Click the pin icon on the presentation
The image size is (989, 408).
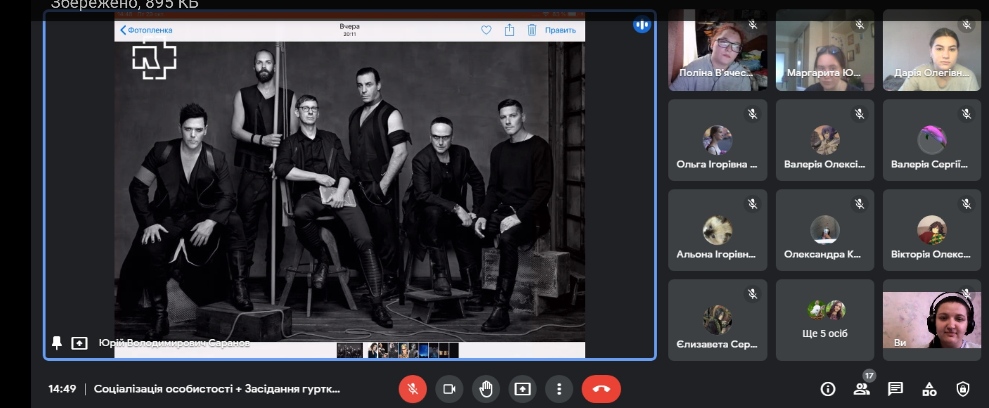(57, 343)
